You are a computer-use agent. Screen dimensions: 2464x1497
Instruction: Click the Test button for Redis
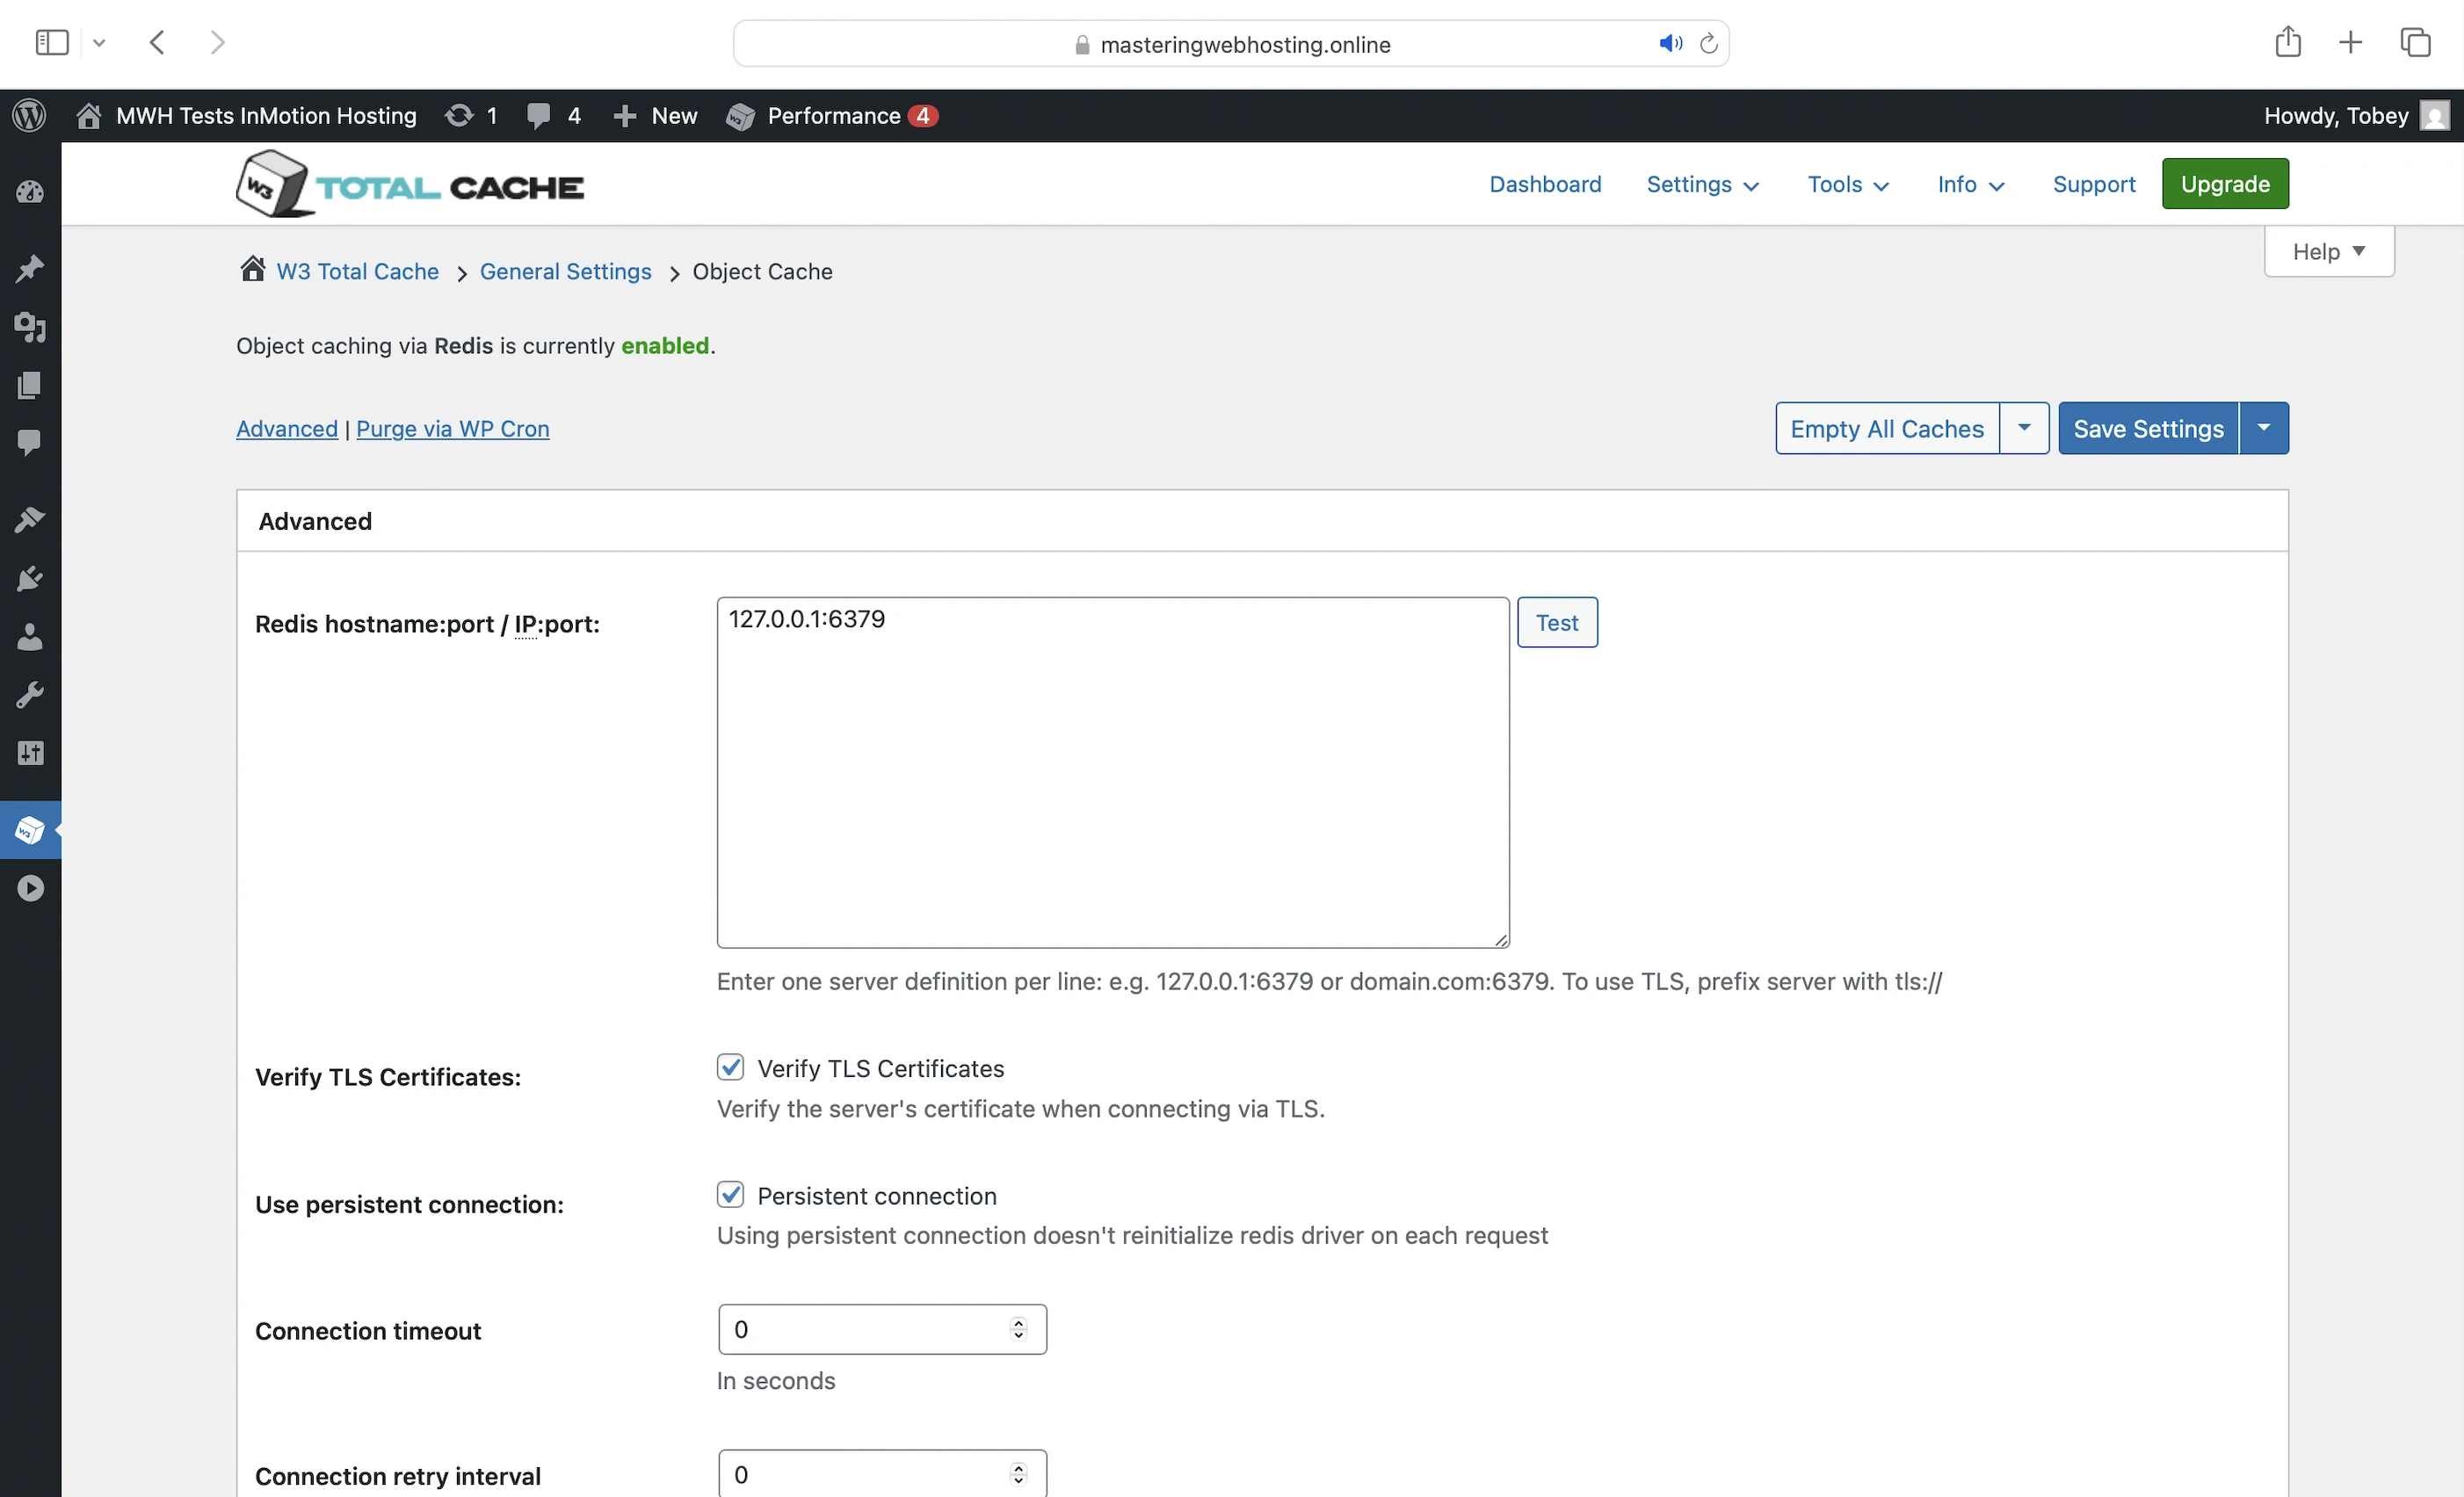coord(1557,622)
